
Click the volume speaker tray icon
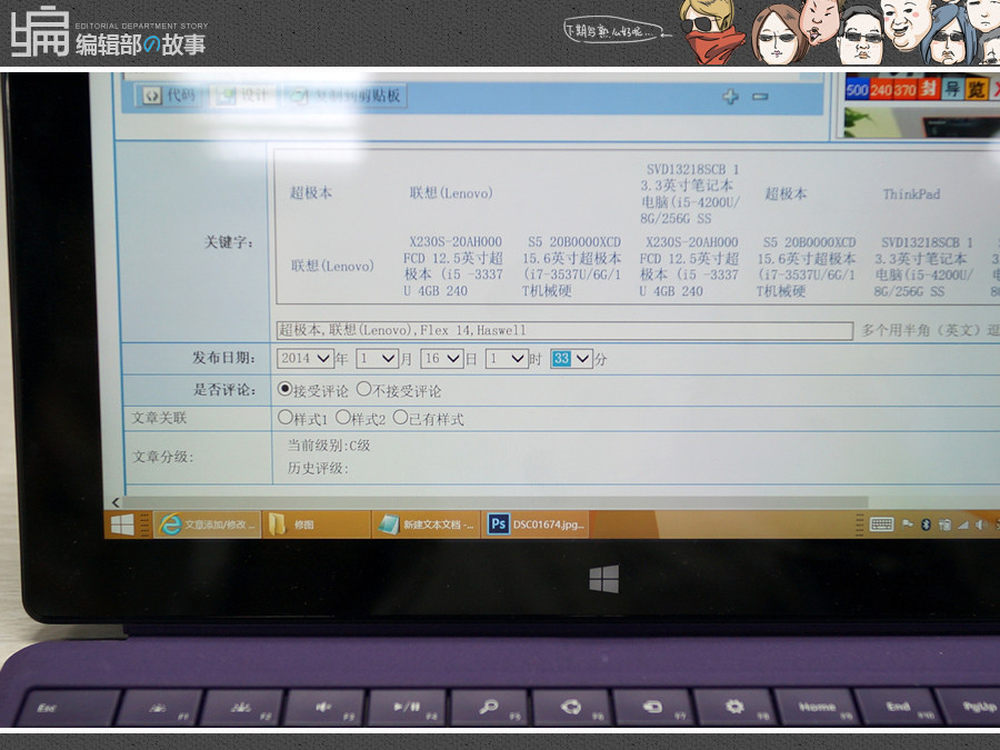981,524
